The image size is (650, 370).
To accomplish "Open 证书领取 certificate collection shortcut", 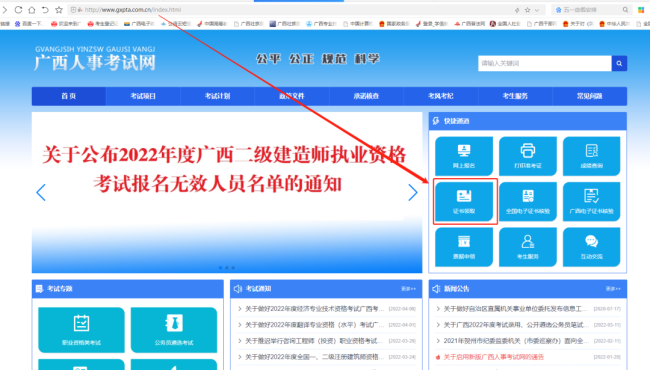I will tap(464, 201).
